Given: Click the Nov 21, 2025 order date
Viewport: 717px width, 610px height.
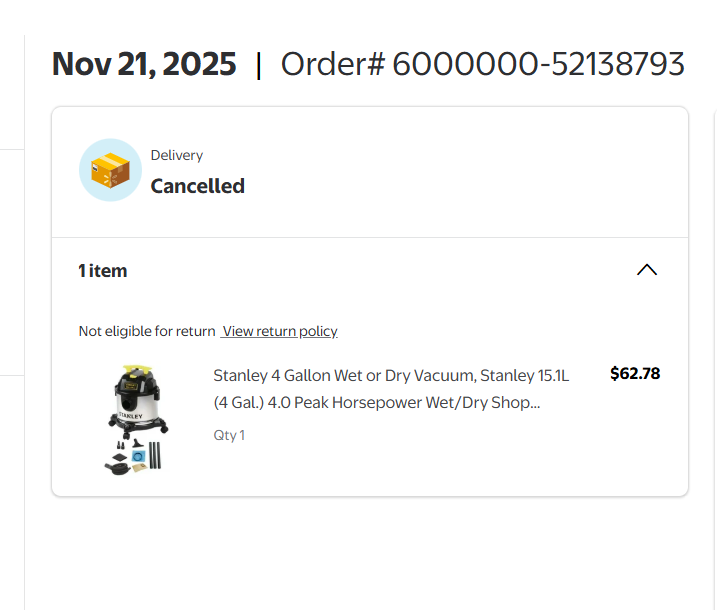Looking at the screenshot, I should (x=144, y=64).
